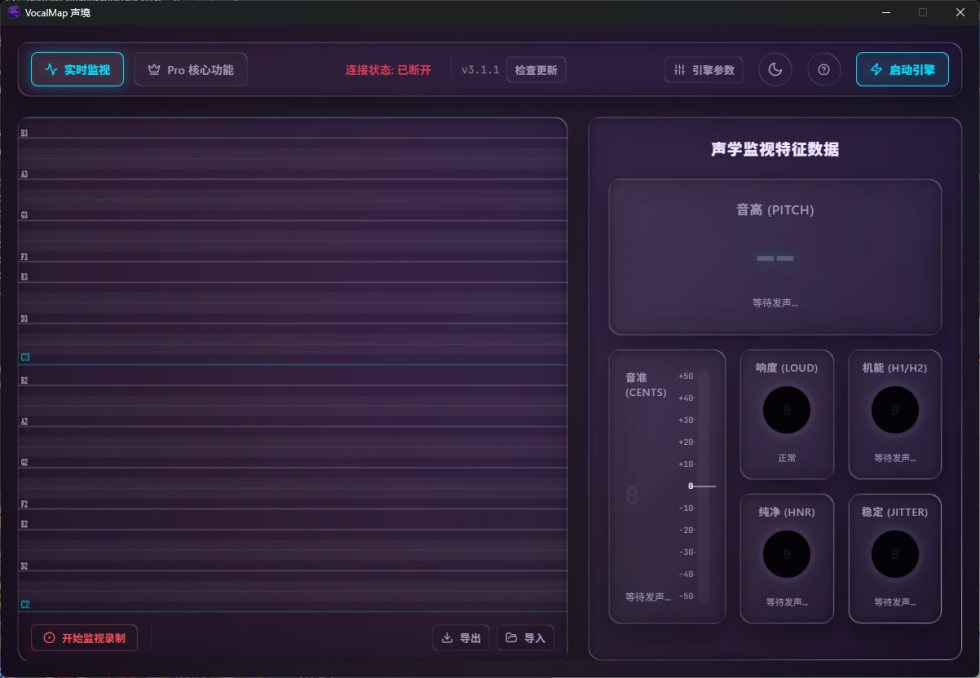Click the VocalMap app icon in title bar

click(x=13, y=12)
